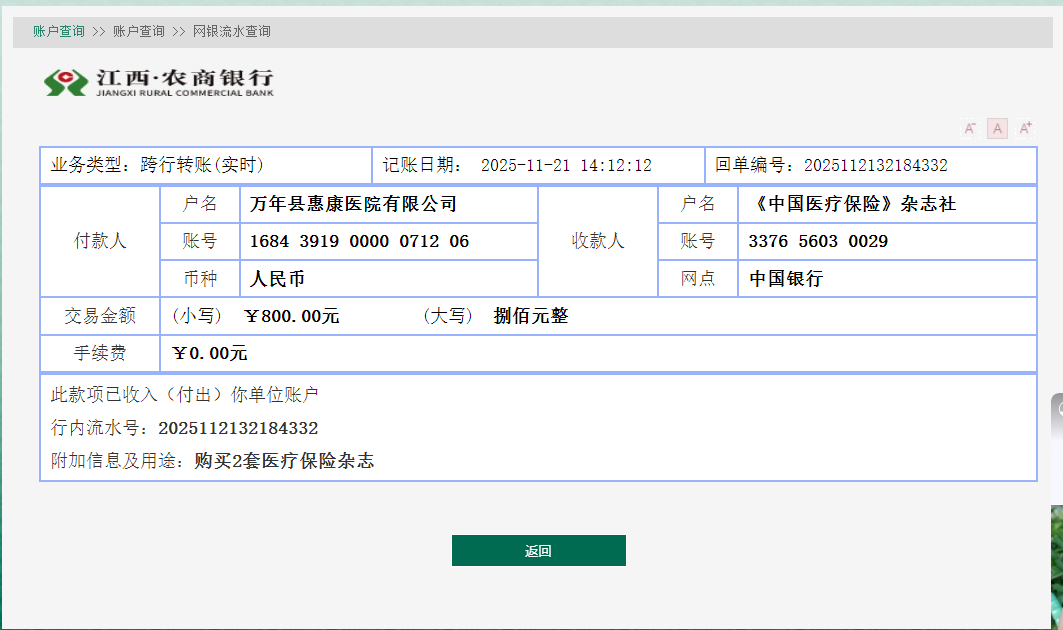Click the decrease font size A- icon
The width and height of the screenshot is (1063, 630).
coord(969,128)
